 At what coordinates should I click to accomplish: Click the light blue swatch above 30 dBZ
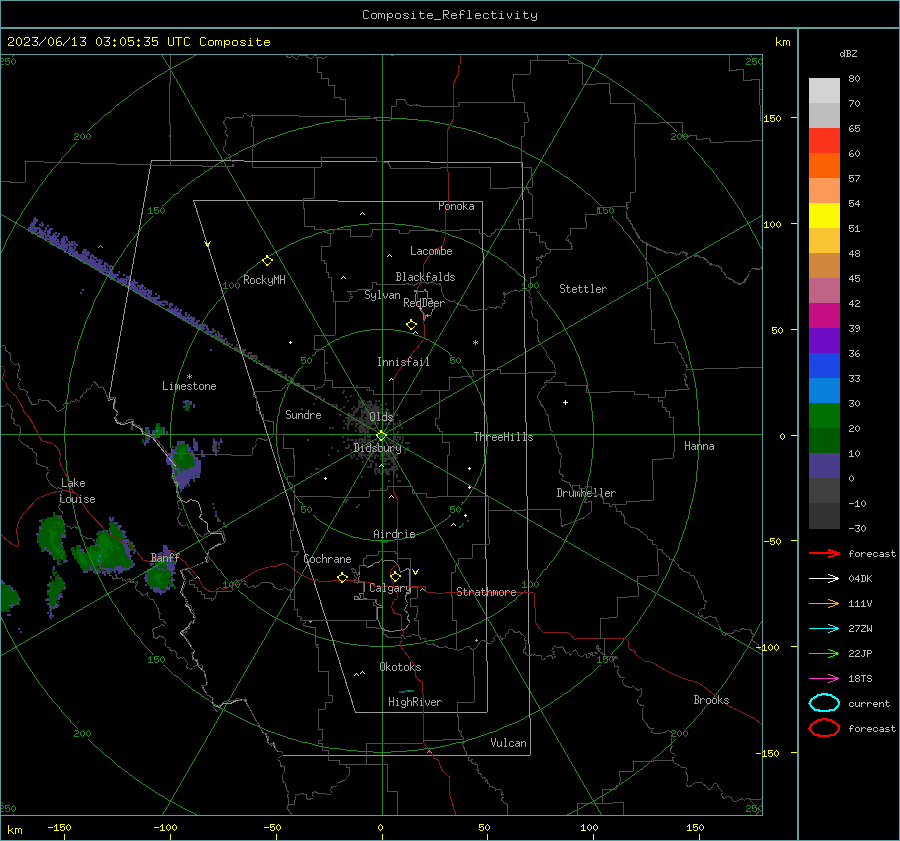pyautogui.click(x=824, y=390)
